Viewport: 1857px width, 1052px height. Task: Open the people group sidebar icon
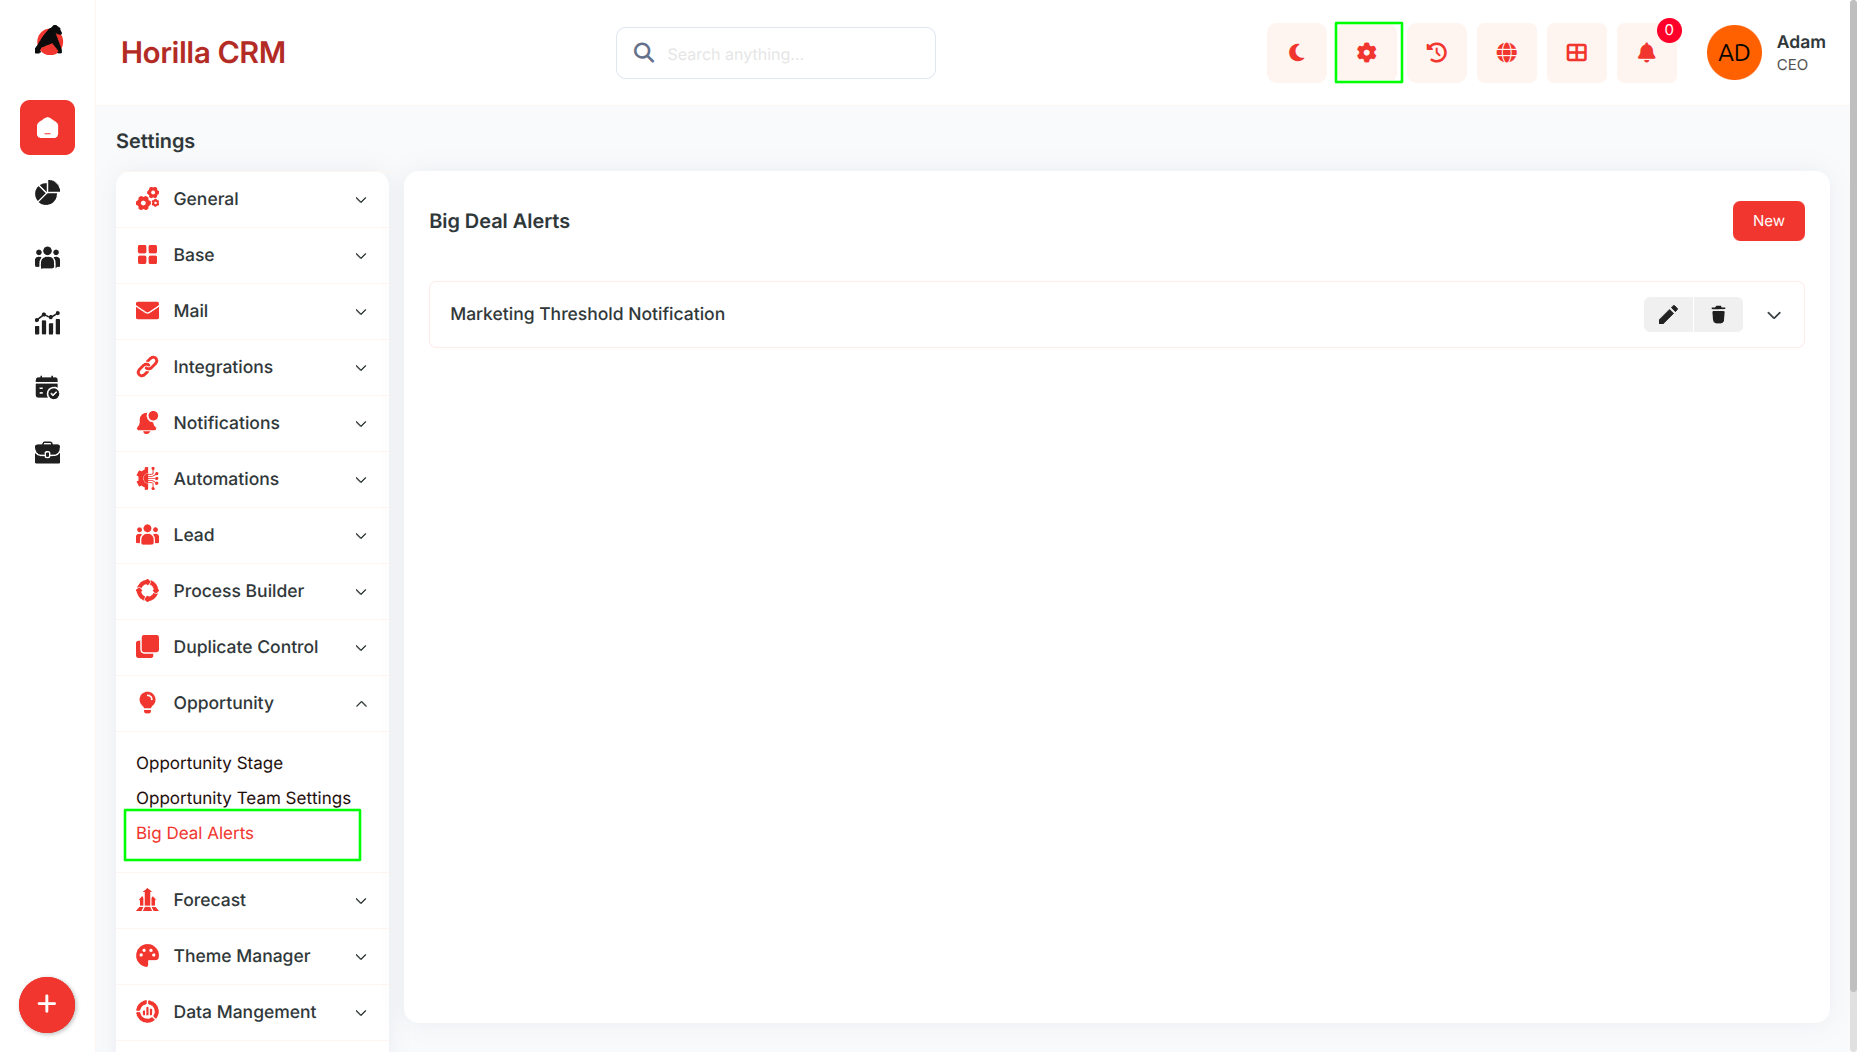(47, 258)
